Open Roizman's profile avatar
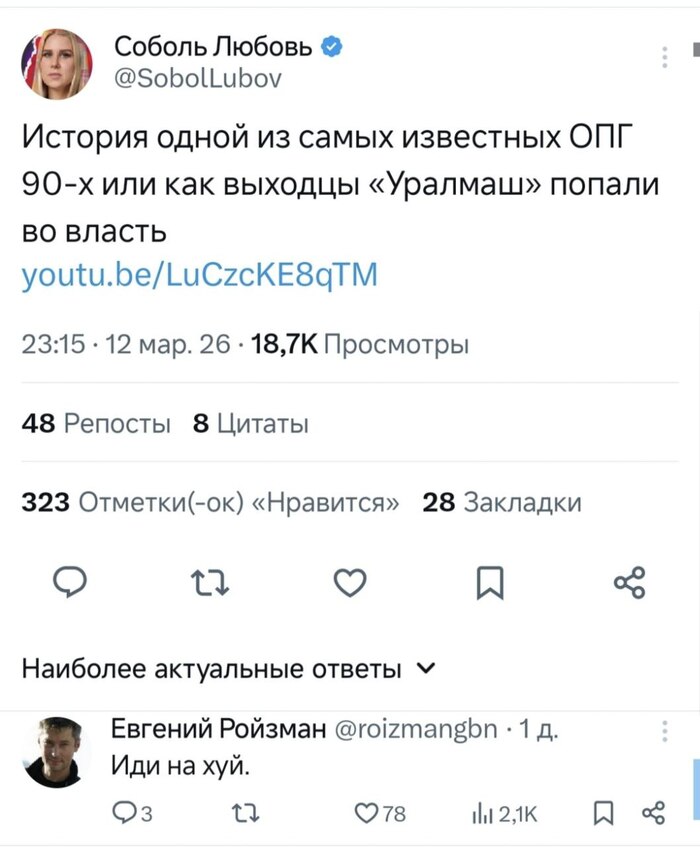Screen dimensions: 700x847 click(x=52, y=751)
